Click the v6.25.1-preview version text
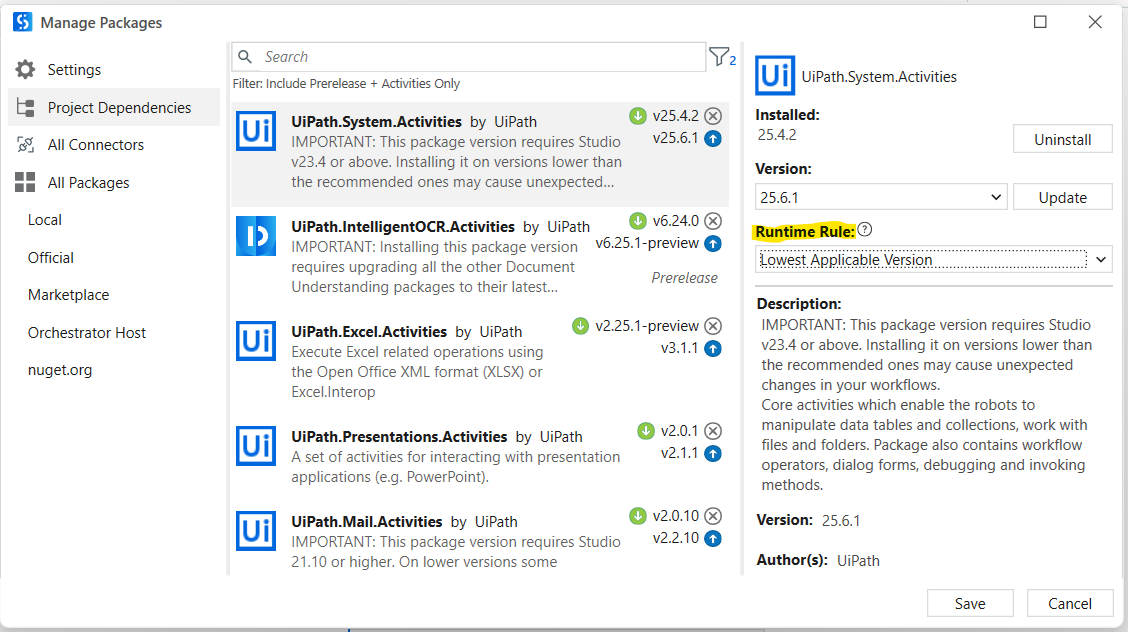The width and height of the screenshot is (1128, 632). pos(647,243)
